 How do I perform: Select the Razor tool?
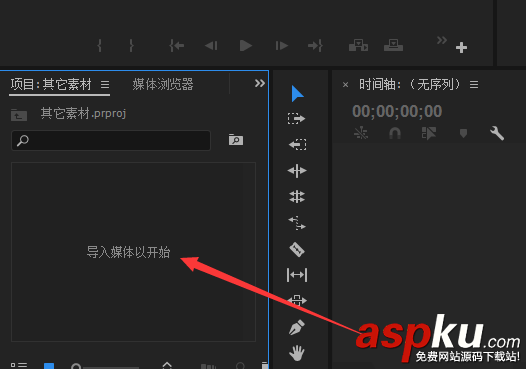297,249
